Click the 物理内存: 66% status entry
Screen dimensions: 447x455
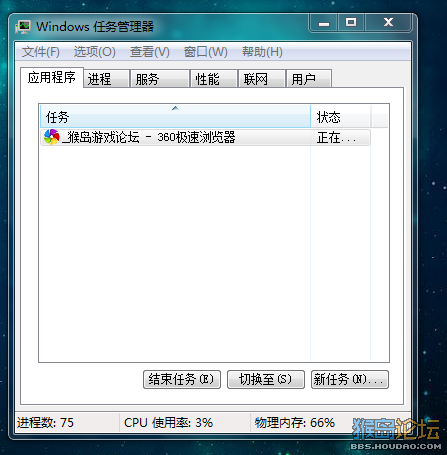[x=295, y=423]
